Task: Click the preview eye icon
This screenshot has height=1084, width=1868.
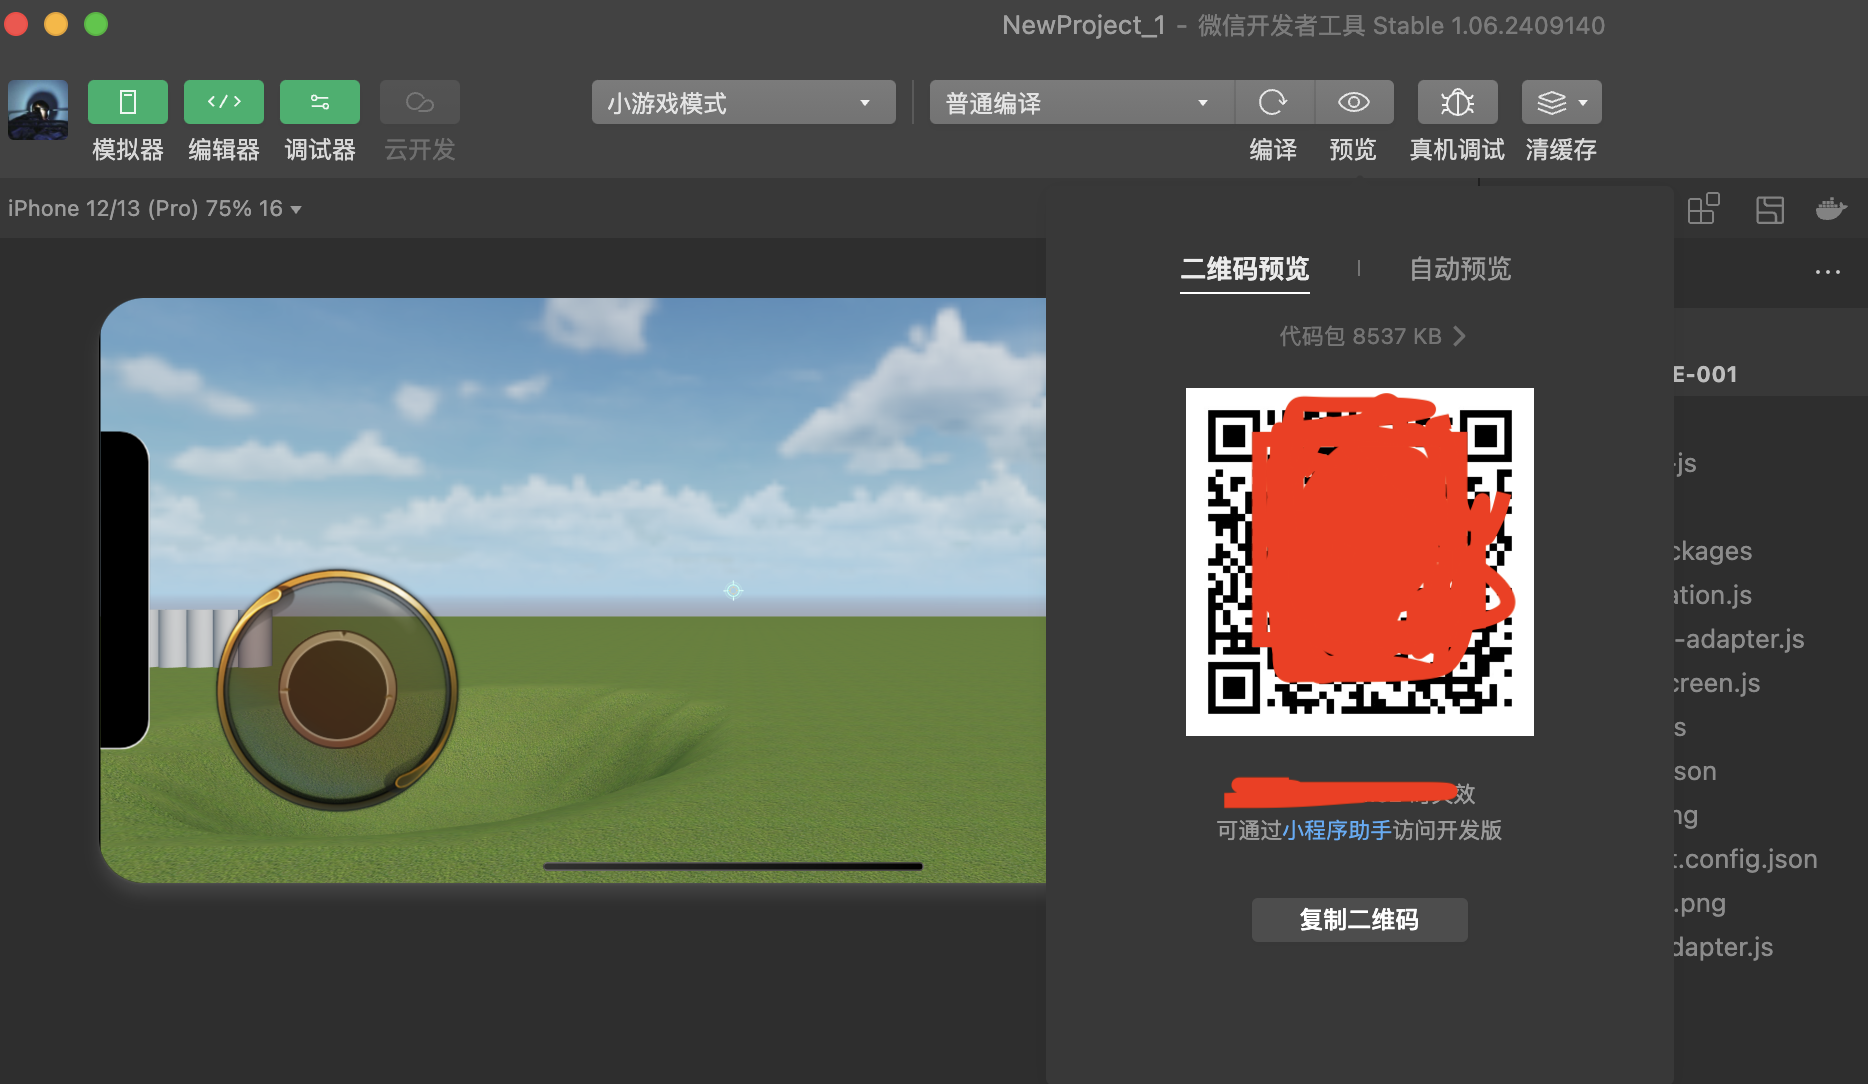Action: pos(1353,102)
